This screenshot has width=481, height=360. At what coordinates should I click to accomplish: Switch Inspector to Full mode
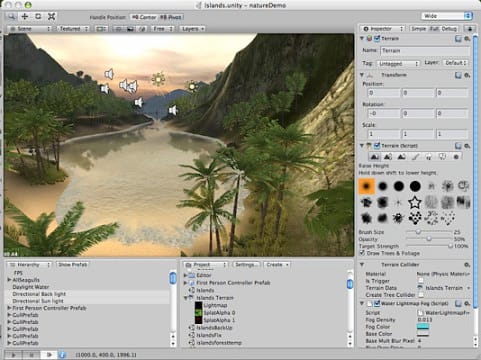(x=434, y=29)
